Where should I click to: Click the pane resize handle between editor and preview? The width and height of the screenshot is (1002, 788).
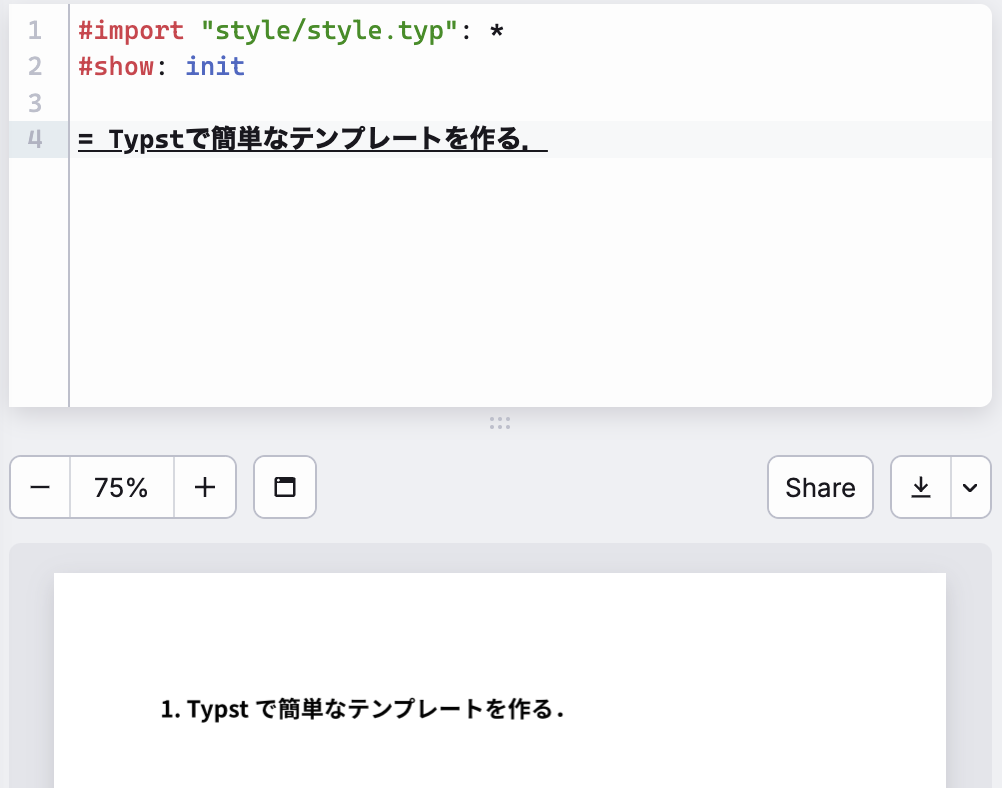tap(500, 424)
